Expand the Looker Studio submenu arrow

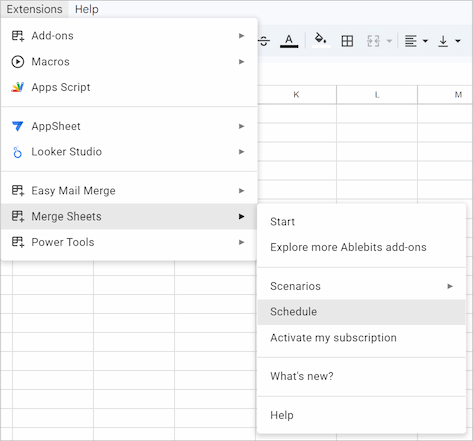(x=242, y=152)
